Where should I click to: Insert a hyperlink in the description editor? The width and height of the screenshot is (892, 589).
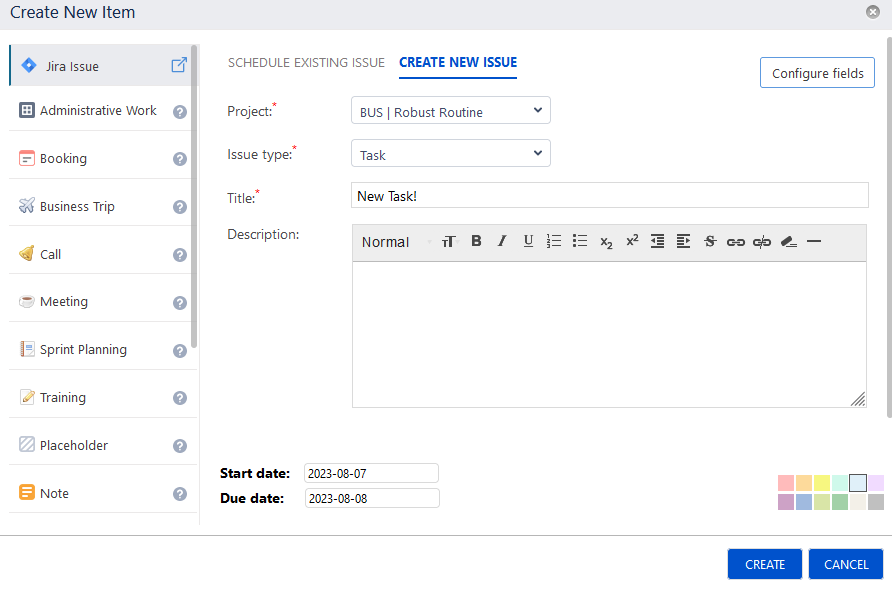[735, 241]
